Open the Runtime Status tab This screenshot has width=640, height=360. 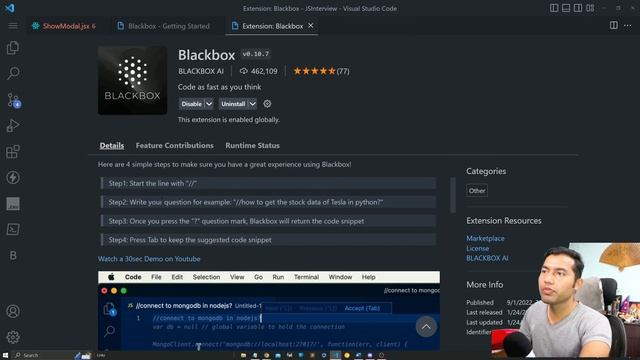[x=253, y=145]
